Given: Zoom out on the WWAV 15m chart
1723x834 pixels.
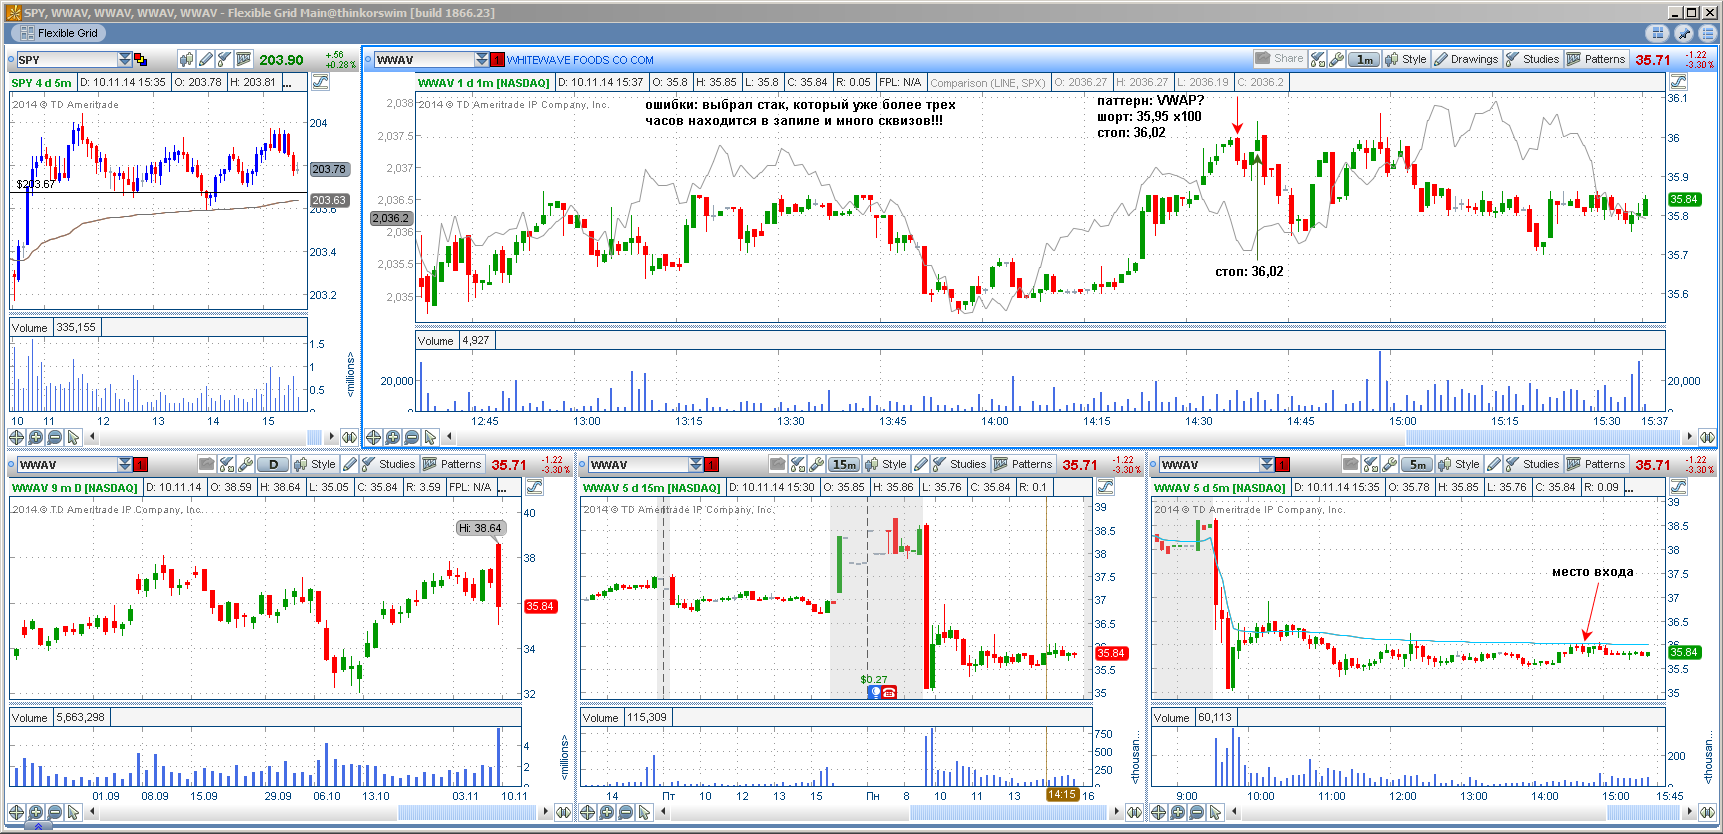Looking at the screenshot, I should click(626, 812).
